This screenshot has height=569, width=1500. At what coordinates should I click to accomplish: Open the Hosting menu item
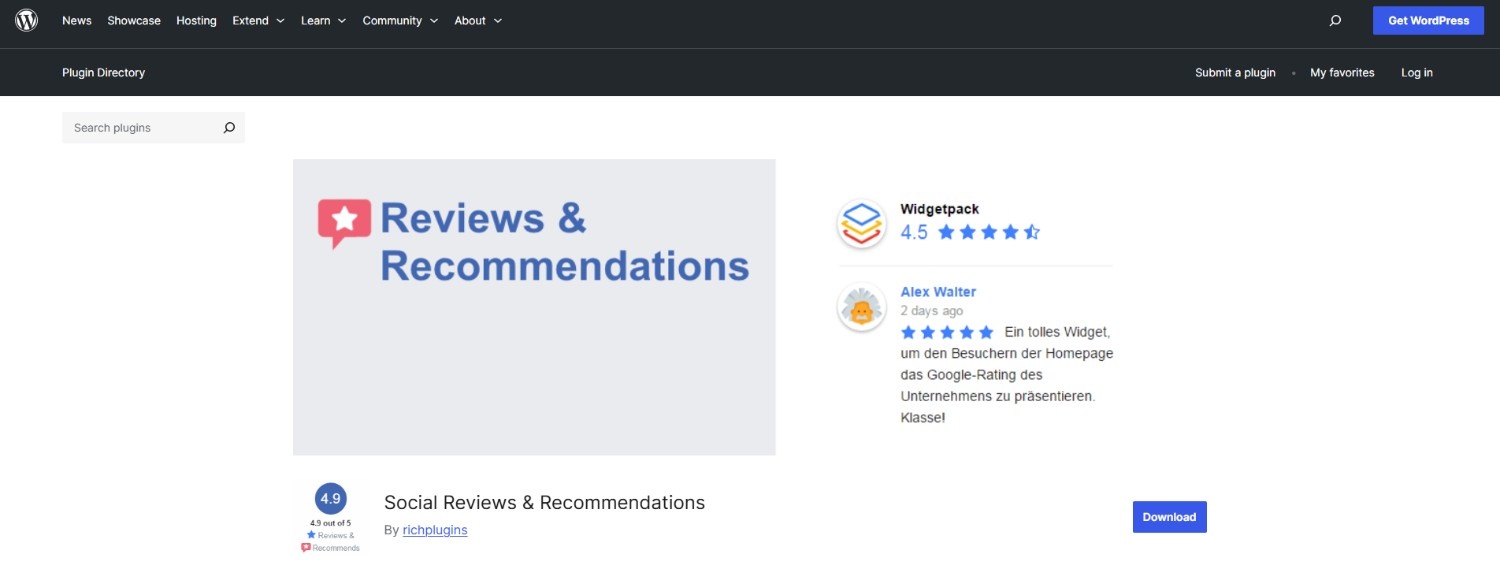click(x=196, y=21)
